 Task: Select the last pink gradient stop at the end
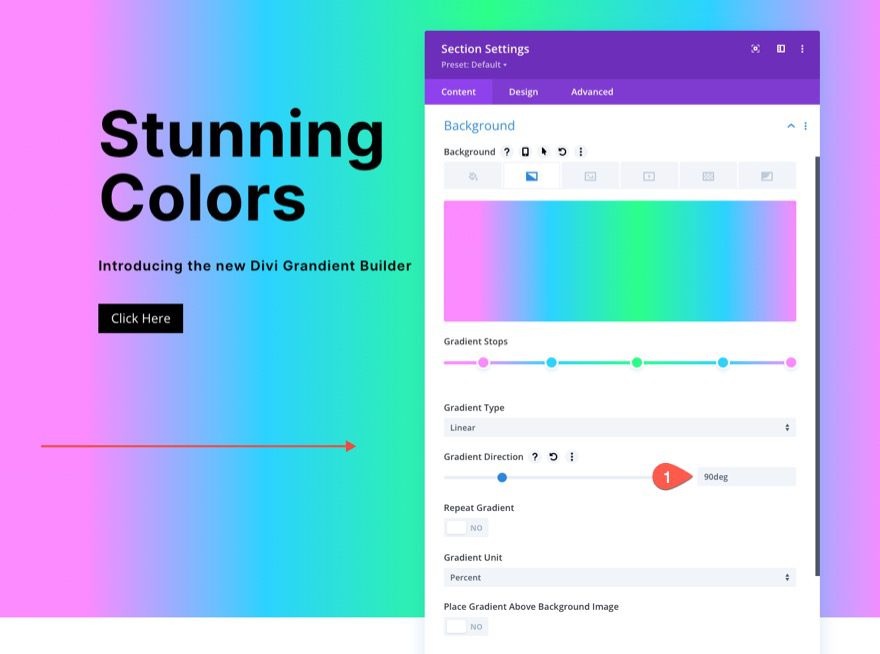click(791, 363)
